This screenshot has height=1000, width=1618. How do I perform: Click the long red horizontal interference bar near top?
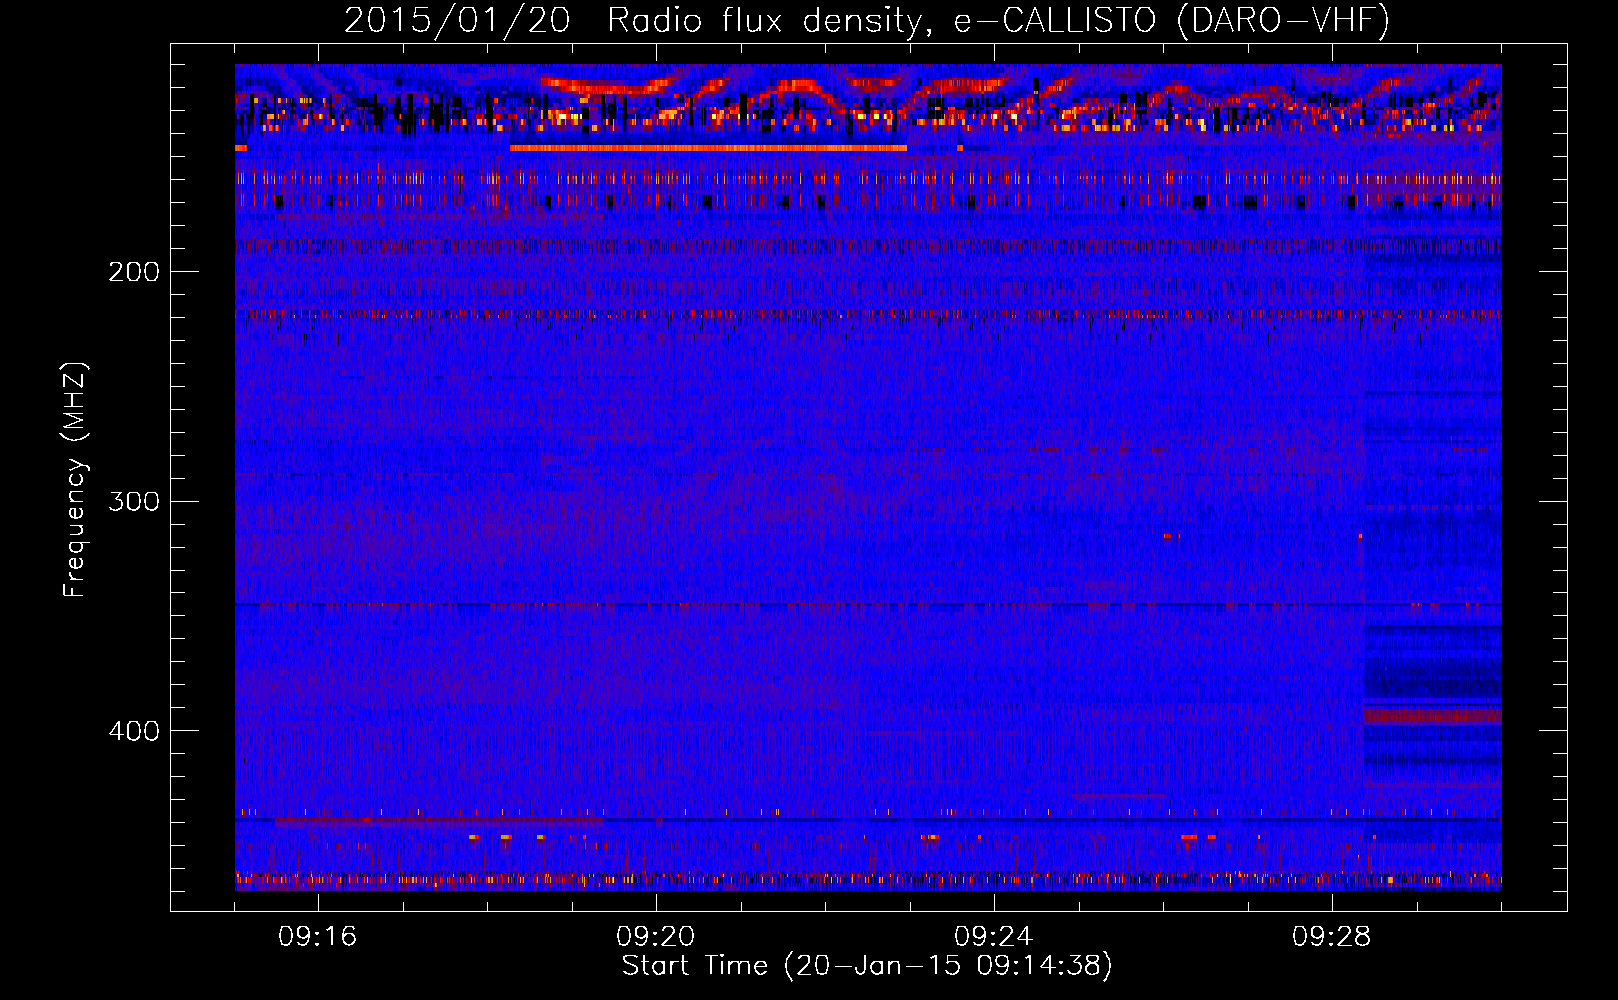(708, 148)
